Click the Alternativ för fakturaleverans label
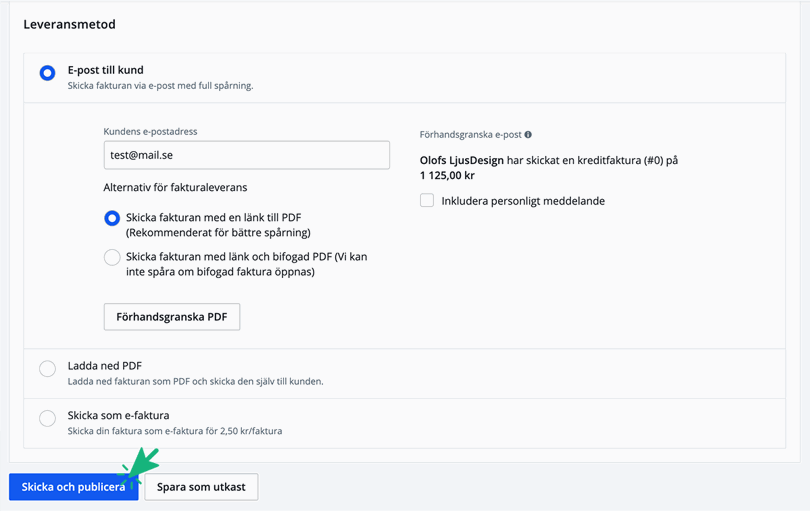Screen dimensions: 810x511 coord(175,187)
